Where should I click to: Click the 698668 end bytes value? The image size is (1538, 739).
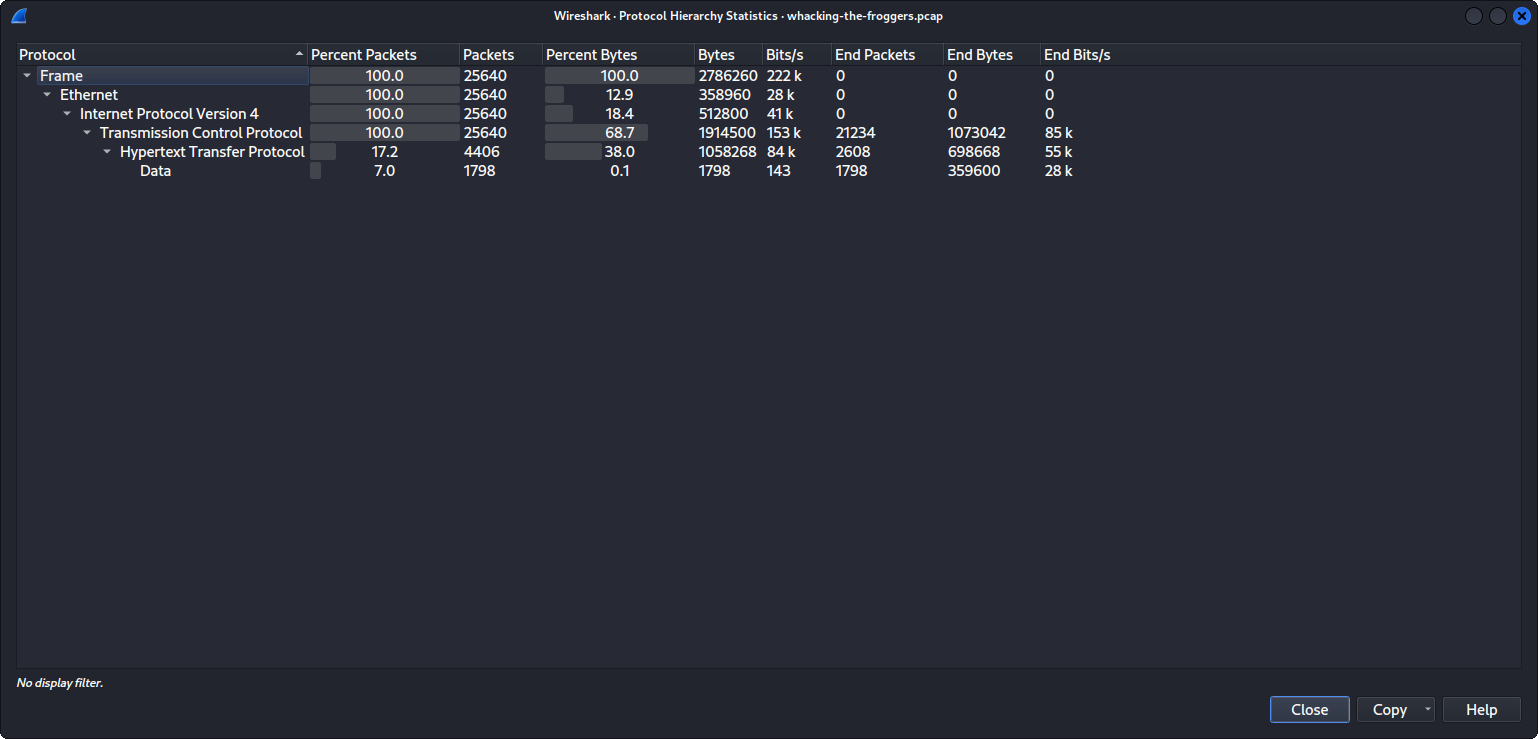973,152
